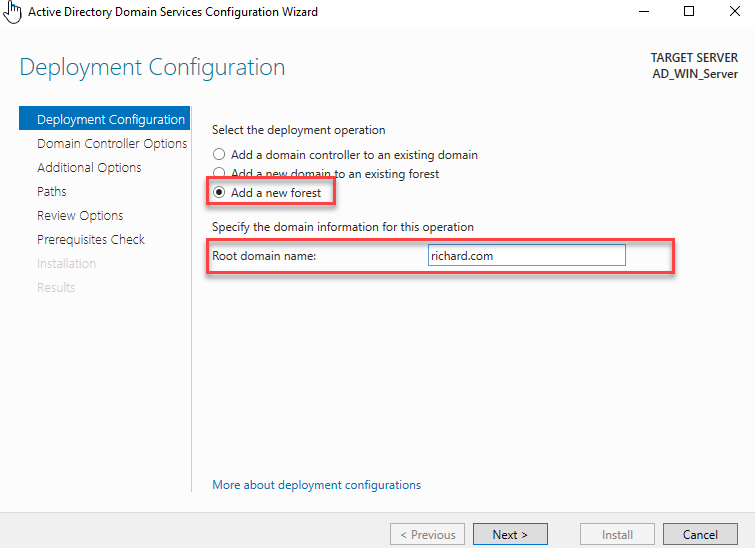Click the greyed-out Installation step

click(x=66, y=263)
